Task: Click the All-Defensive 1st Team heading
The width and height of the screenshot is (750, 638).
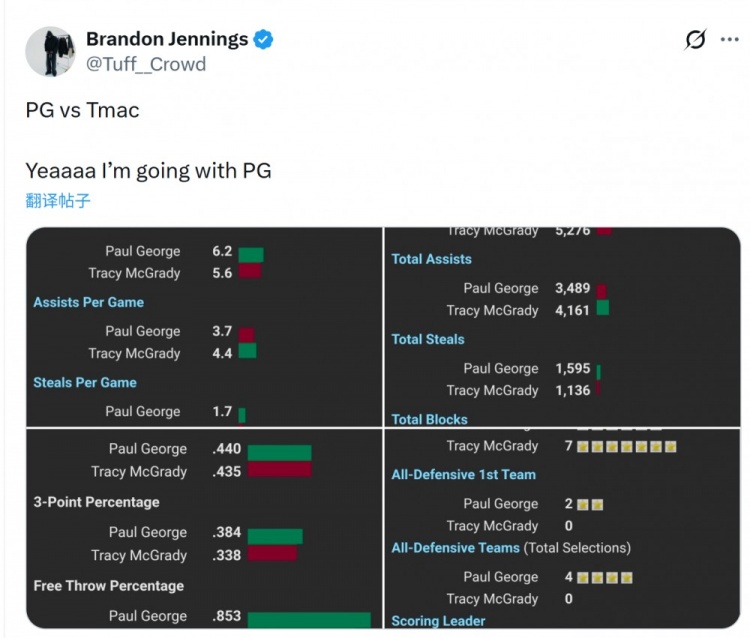Action: pyautogui.click(x=464, y=475)
